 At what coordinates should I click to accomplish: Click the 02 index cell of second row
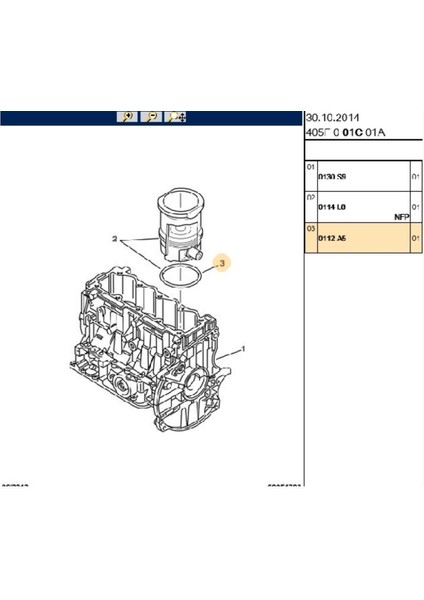[x=311, y=207]
